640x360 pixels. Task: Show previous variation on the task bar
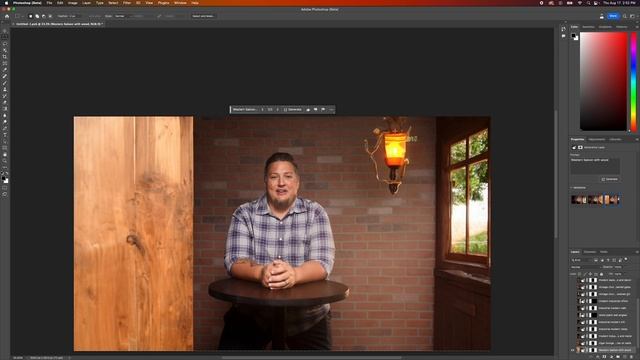coord(262,109)
